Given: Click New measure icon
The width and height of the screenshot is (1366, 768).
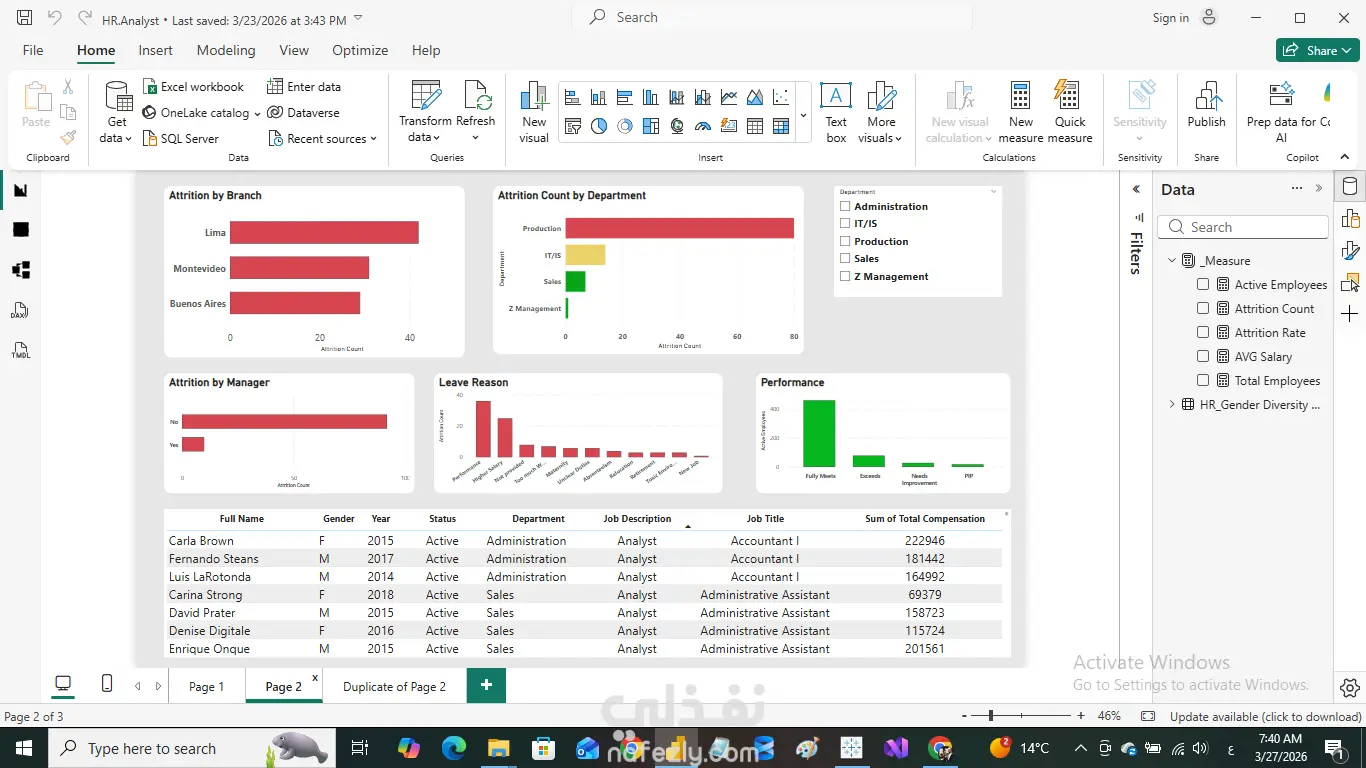Looking at the screenshot, I should (1020, 96).
